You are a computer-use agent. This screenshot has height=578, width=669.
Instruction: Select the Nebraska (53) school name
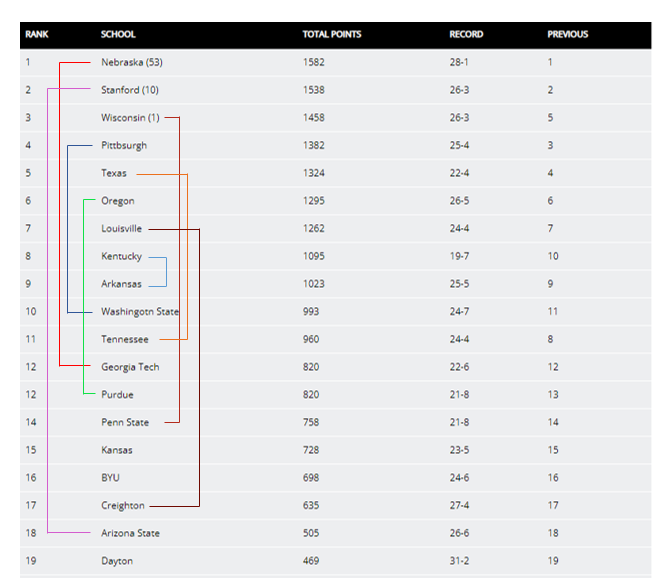132,62
